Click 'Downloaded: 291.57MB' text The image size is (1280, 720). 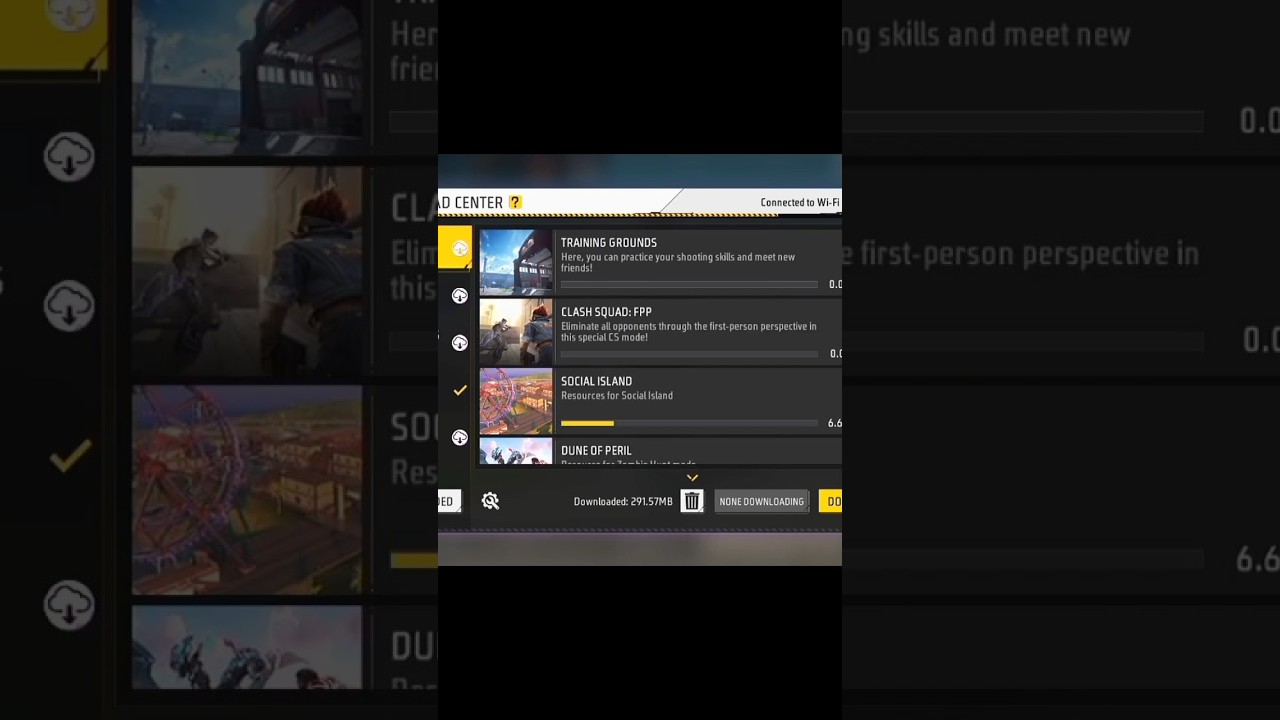623,502
